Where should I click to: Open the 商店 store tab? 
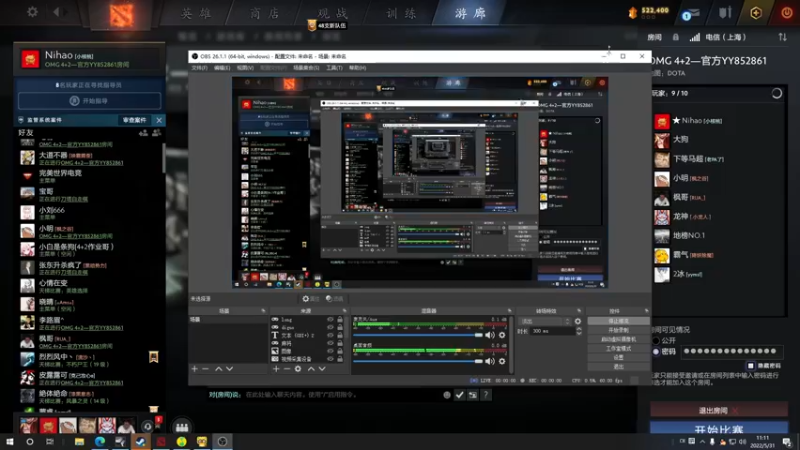point(264,13)
